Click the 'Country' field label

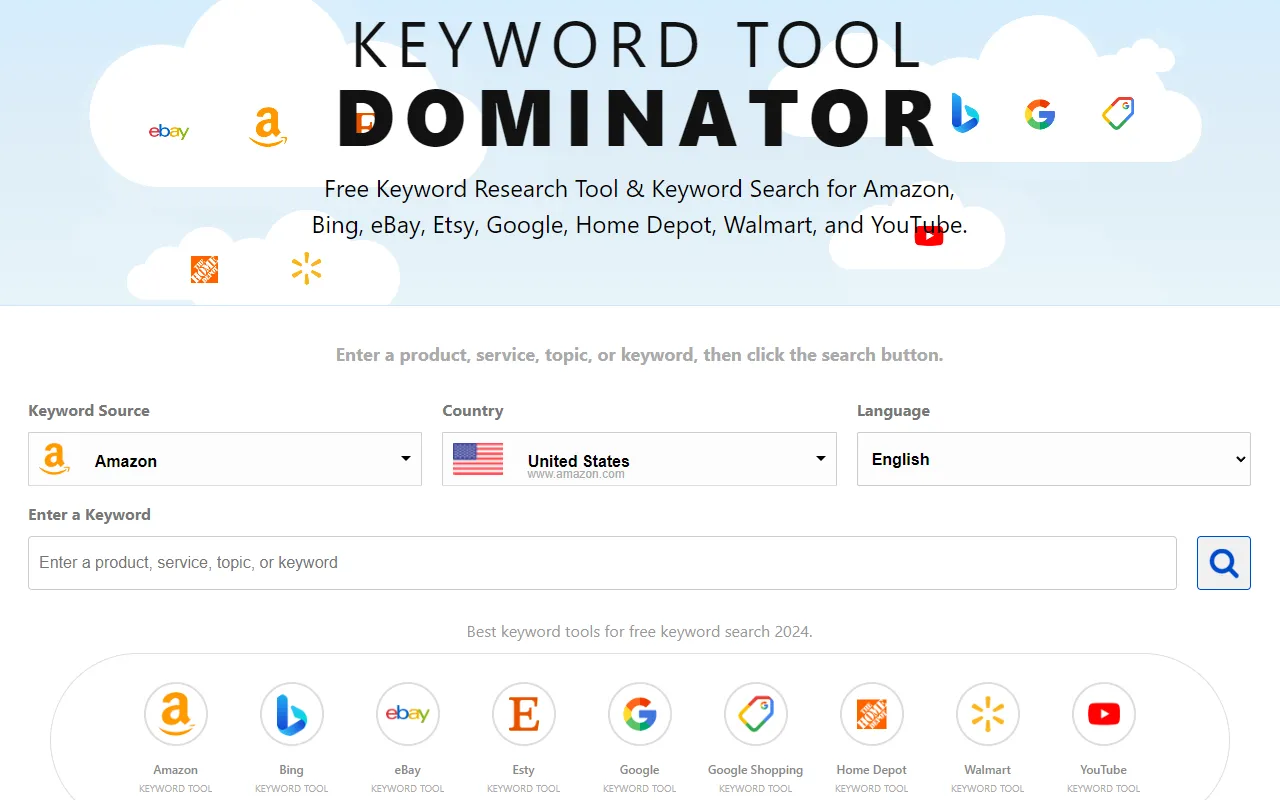coord(473,411)
